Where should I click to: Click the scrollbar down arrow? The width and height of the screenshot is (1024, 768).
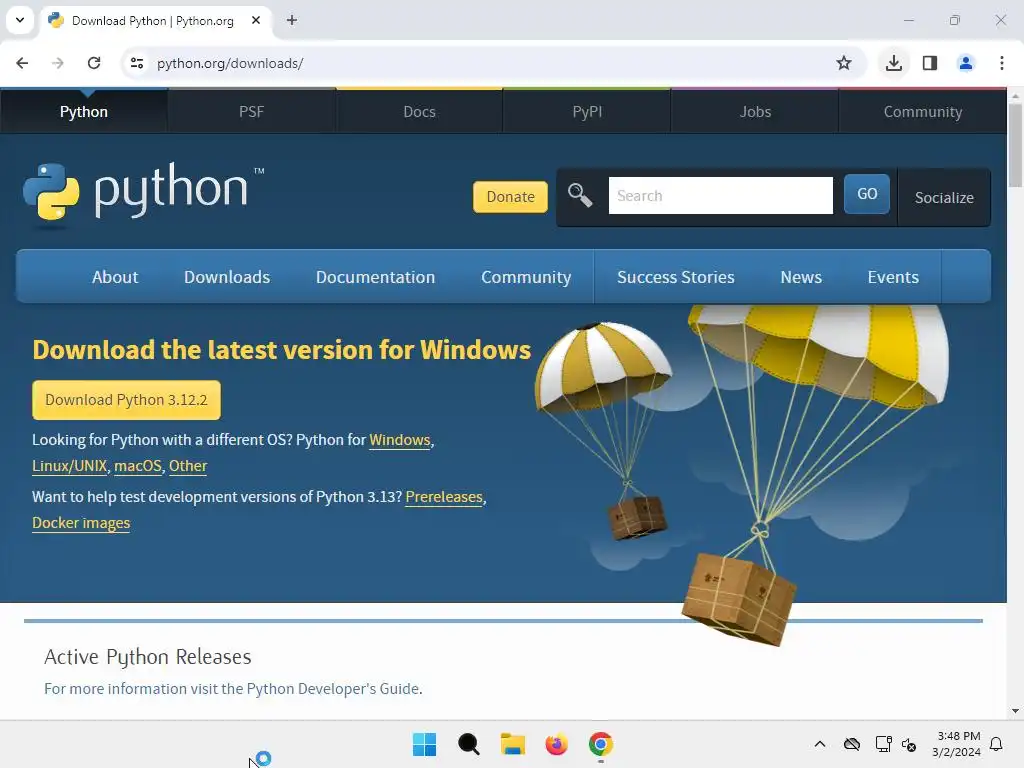[1015, 711]
